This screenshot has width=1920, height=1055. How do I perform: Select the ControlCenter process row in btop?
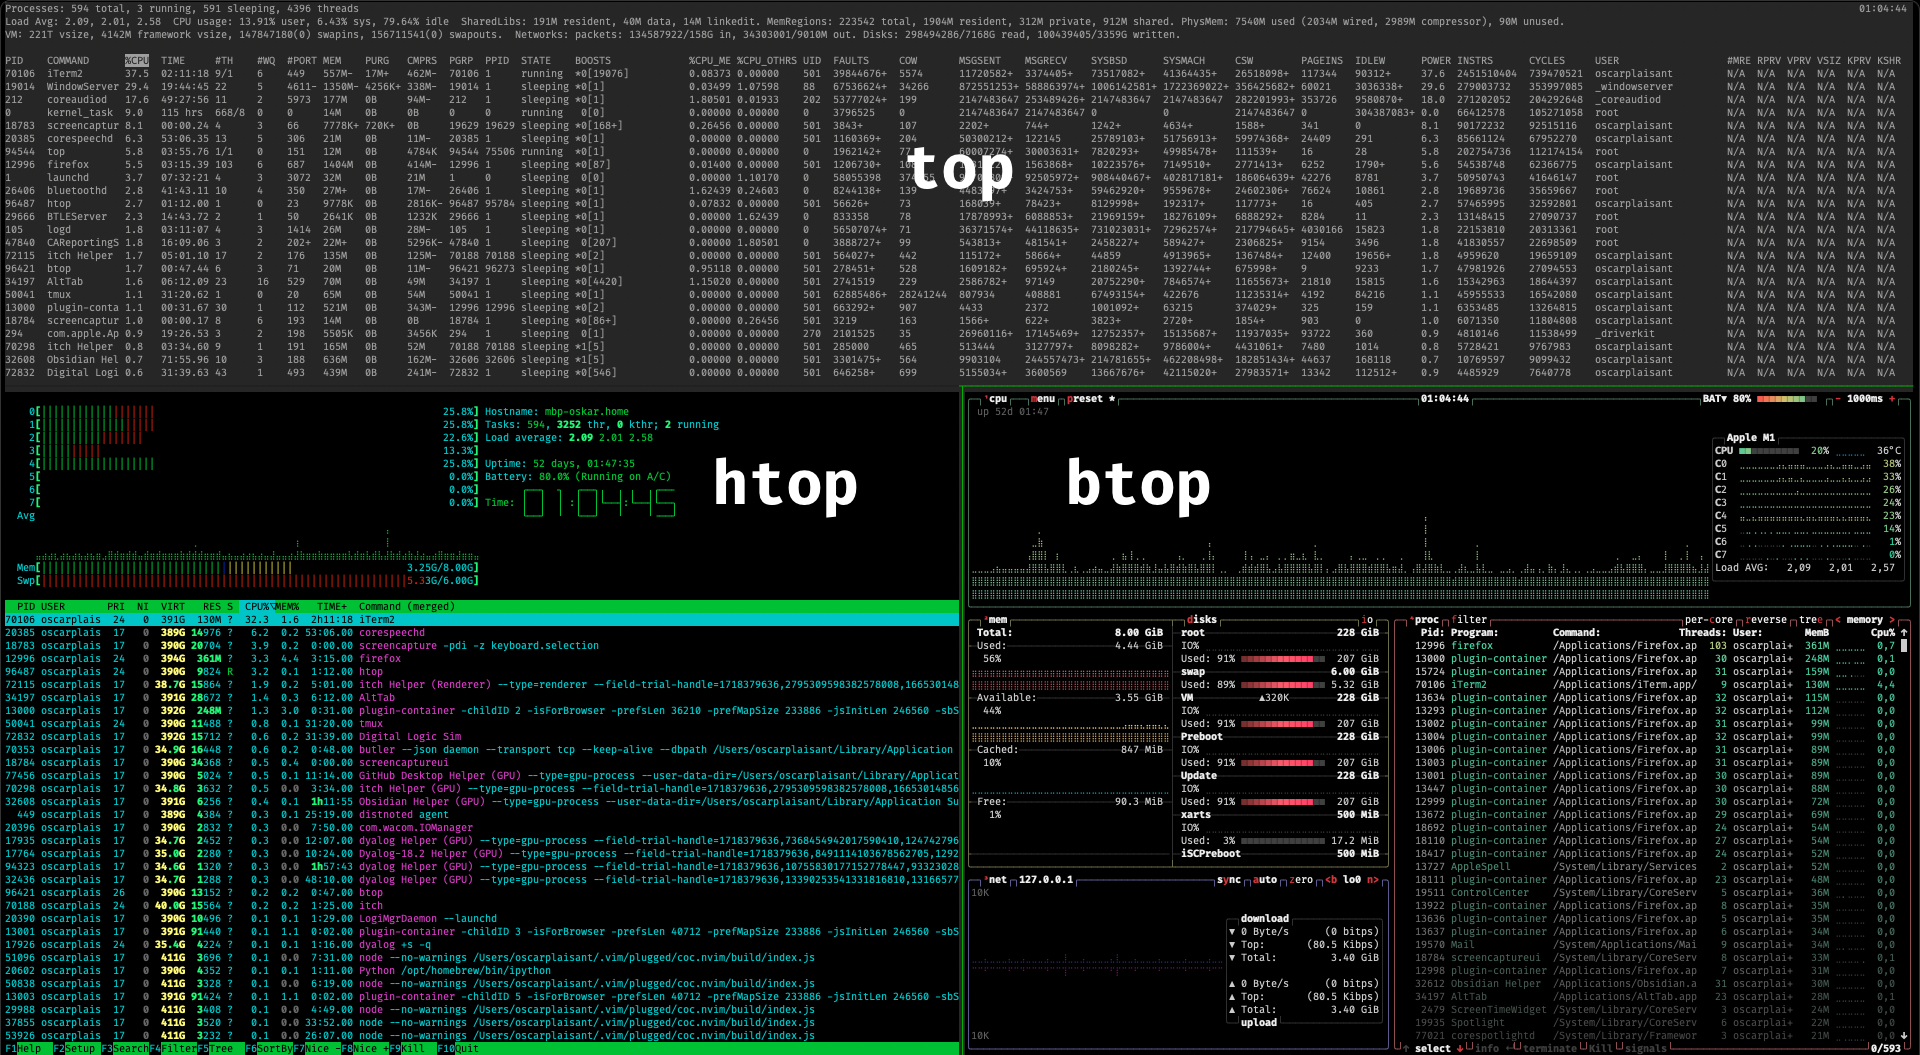click(x=1655, y=893)
